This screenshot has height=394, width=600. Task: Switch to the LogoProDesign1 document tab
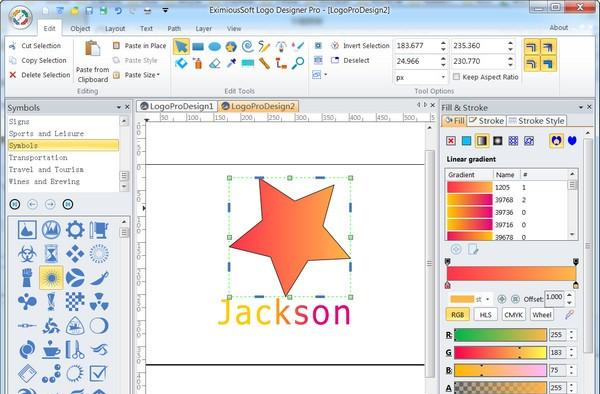coord(177,106)
